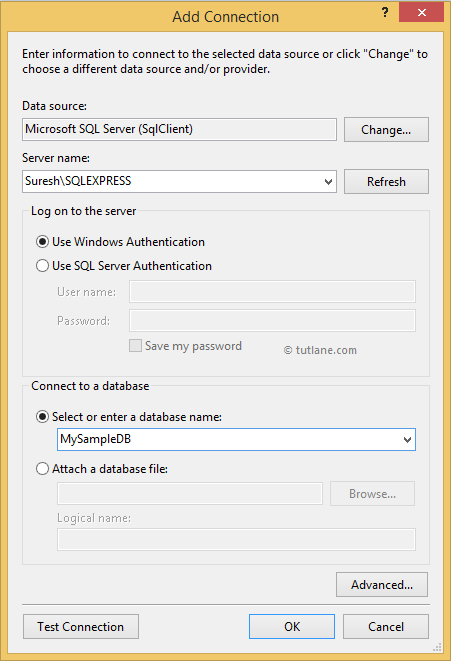This screenshot has width=451, height=661.
Task: Open the MySampleDB database dropdown arrow
Action: click(407, 440)
